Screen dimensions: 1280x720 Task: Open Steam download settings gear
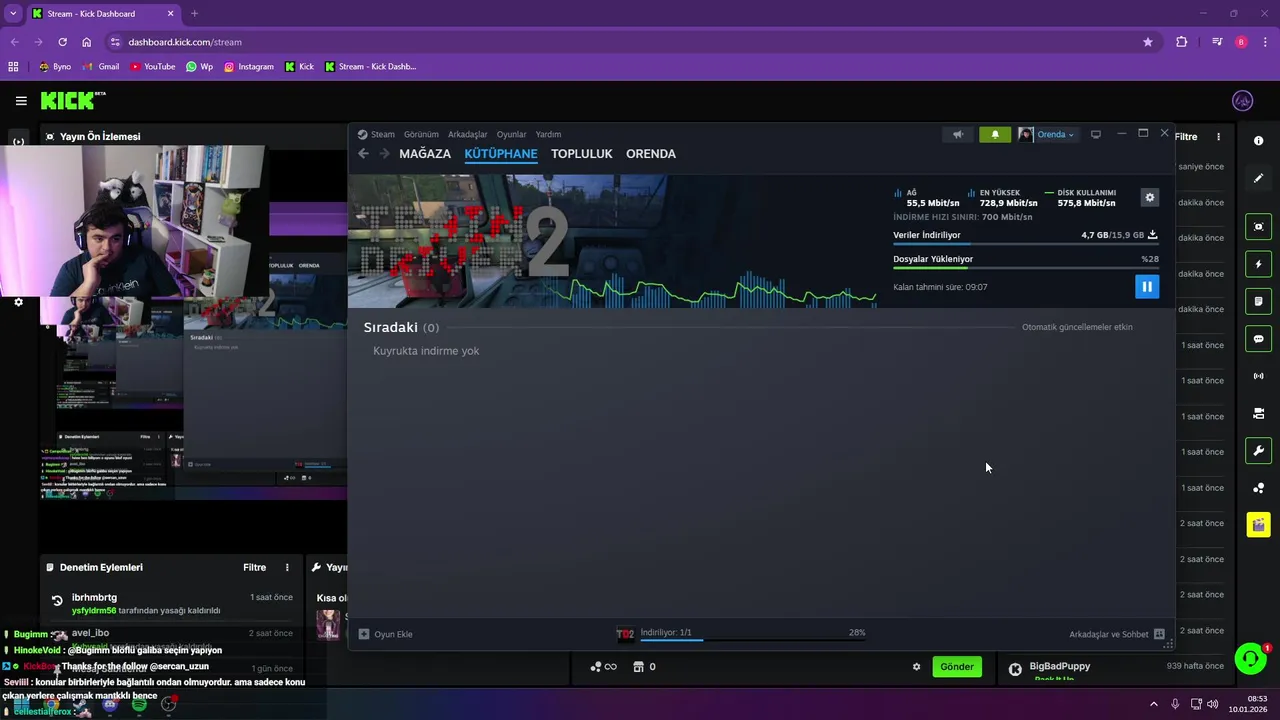(x=1150, y=198)
